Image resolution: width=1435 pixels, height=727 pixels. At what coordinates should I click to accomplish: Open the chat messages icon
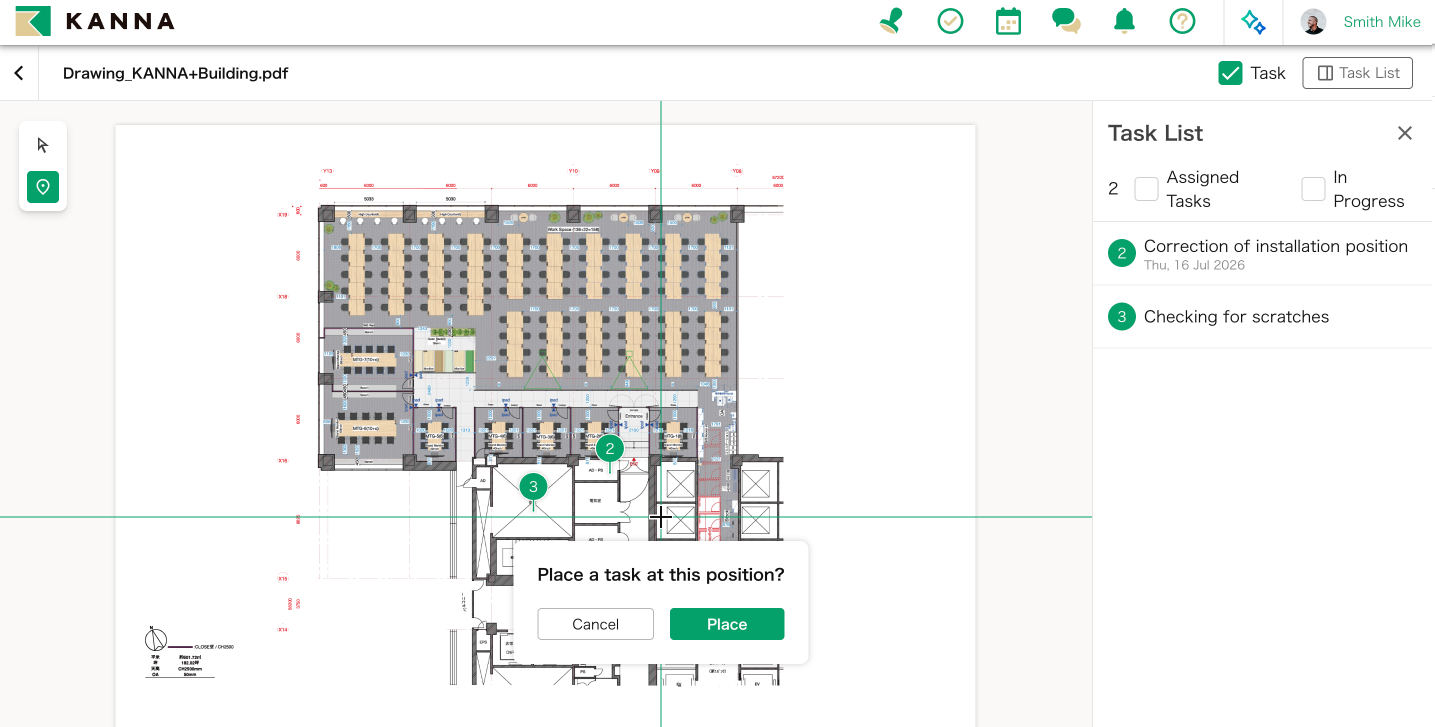point(1066,21)
